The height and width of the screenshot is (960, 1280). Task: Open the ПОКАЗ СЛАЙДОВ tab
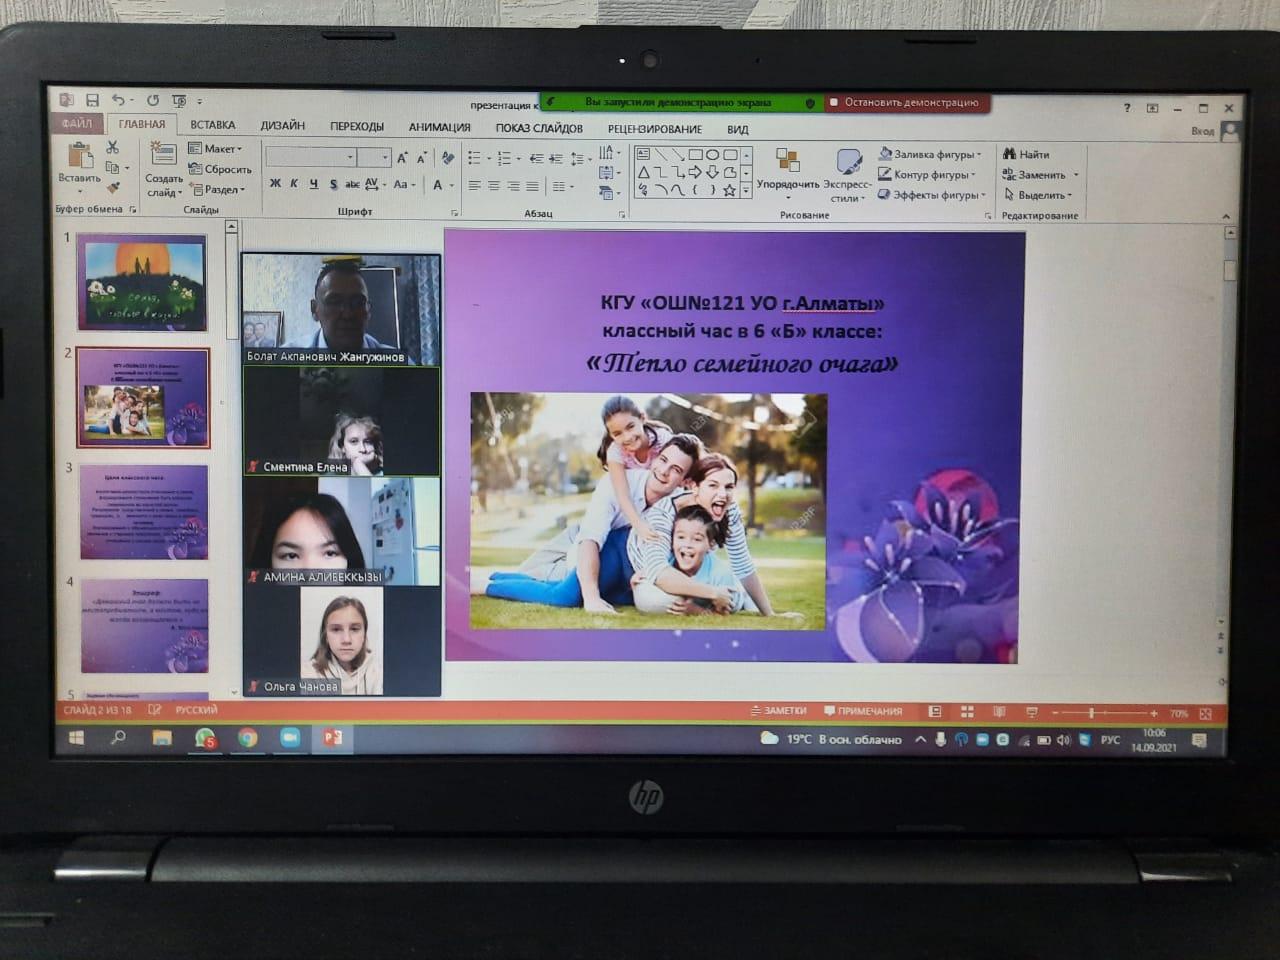click(x=538, y=128)
